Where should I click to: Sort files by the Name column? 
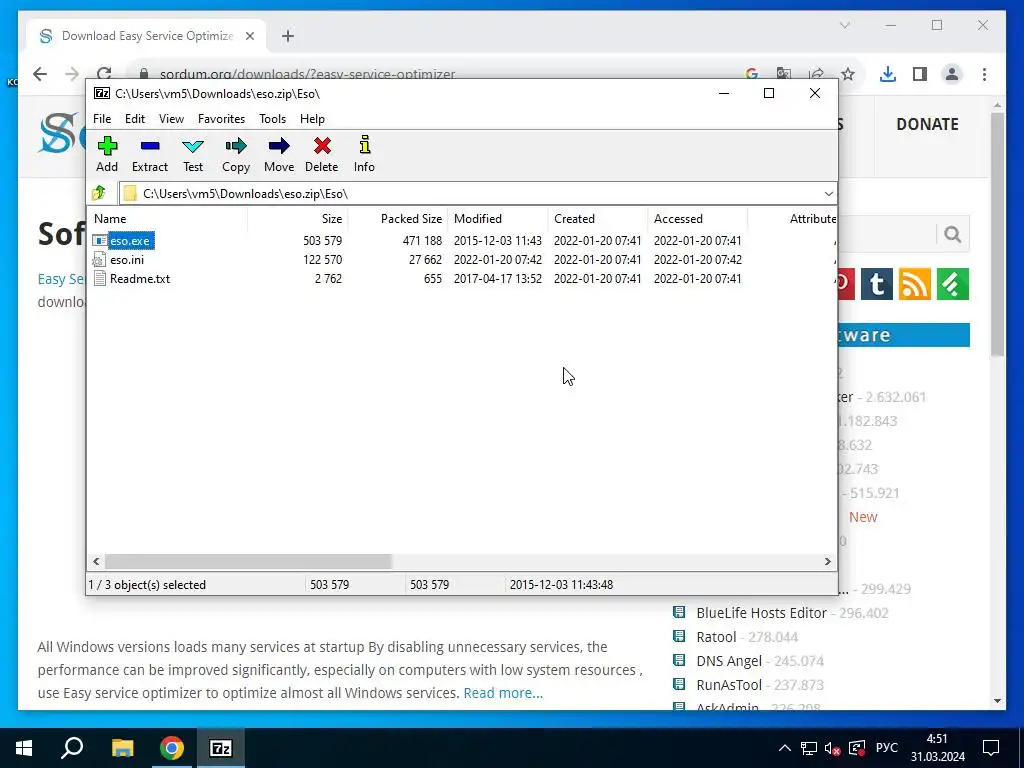167,219
